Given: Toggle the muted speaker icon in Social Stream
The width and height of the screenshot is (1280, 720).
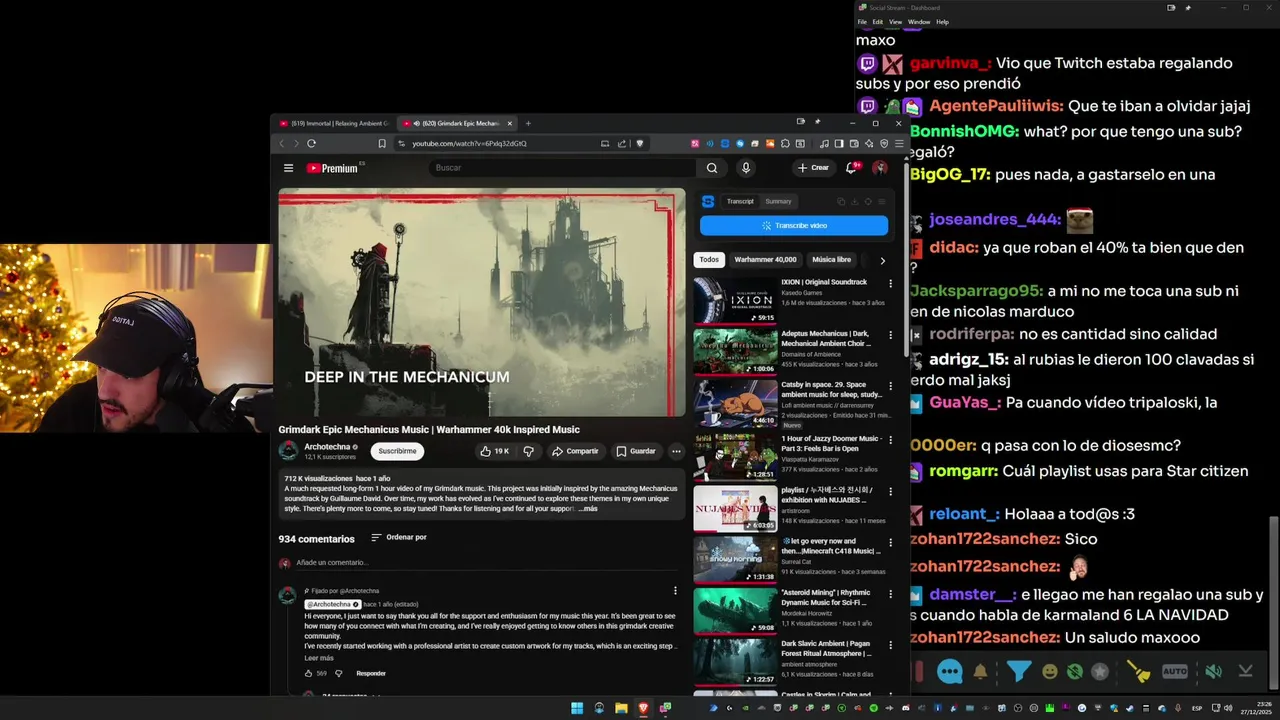Looking at the screenshot, I should point(1213,672).
